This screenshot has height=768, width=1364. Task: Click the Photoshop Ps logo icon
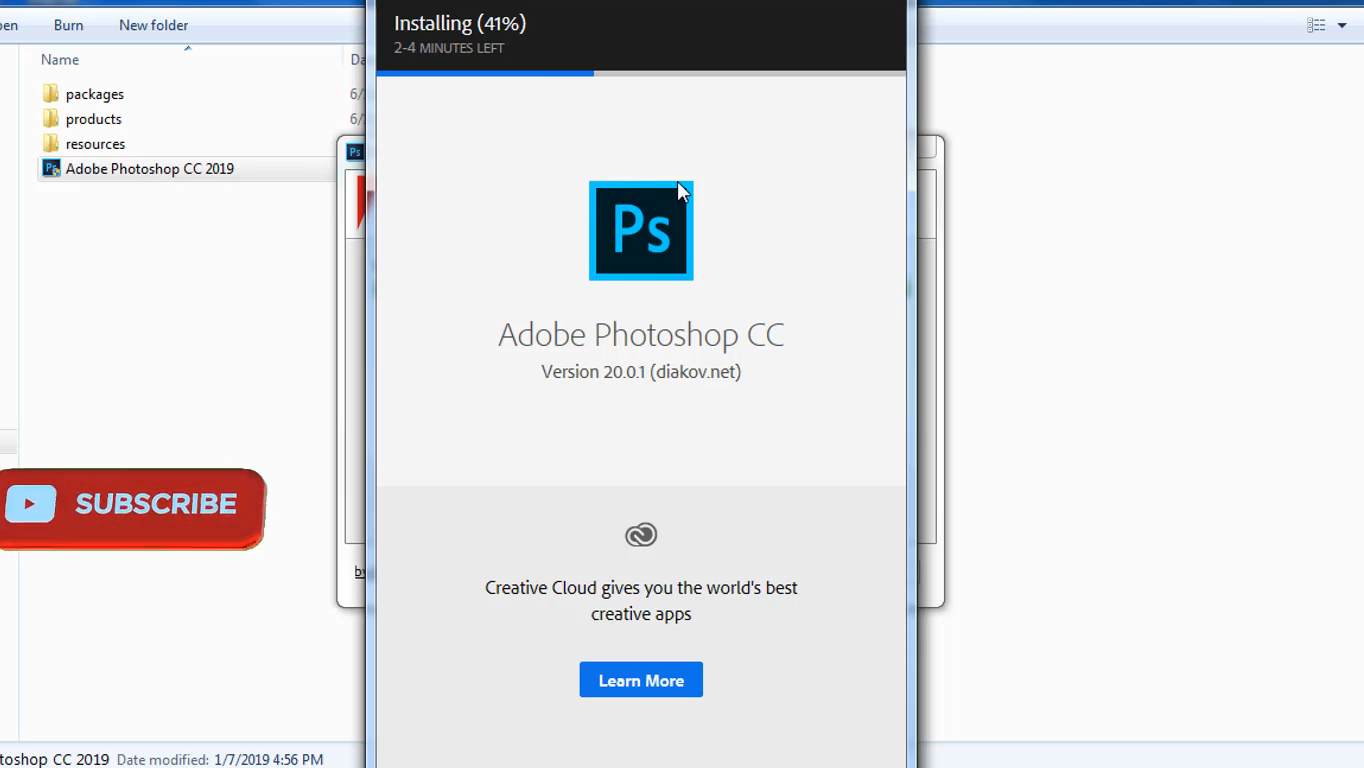pos(641,231)
